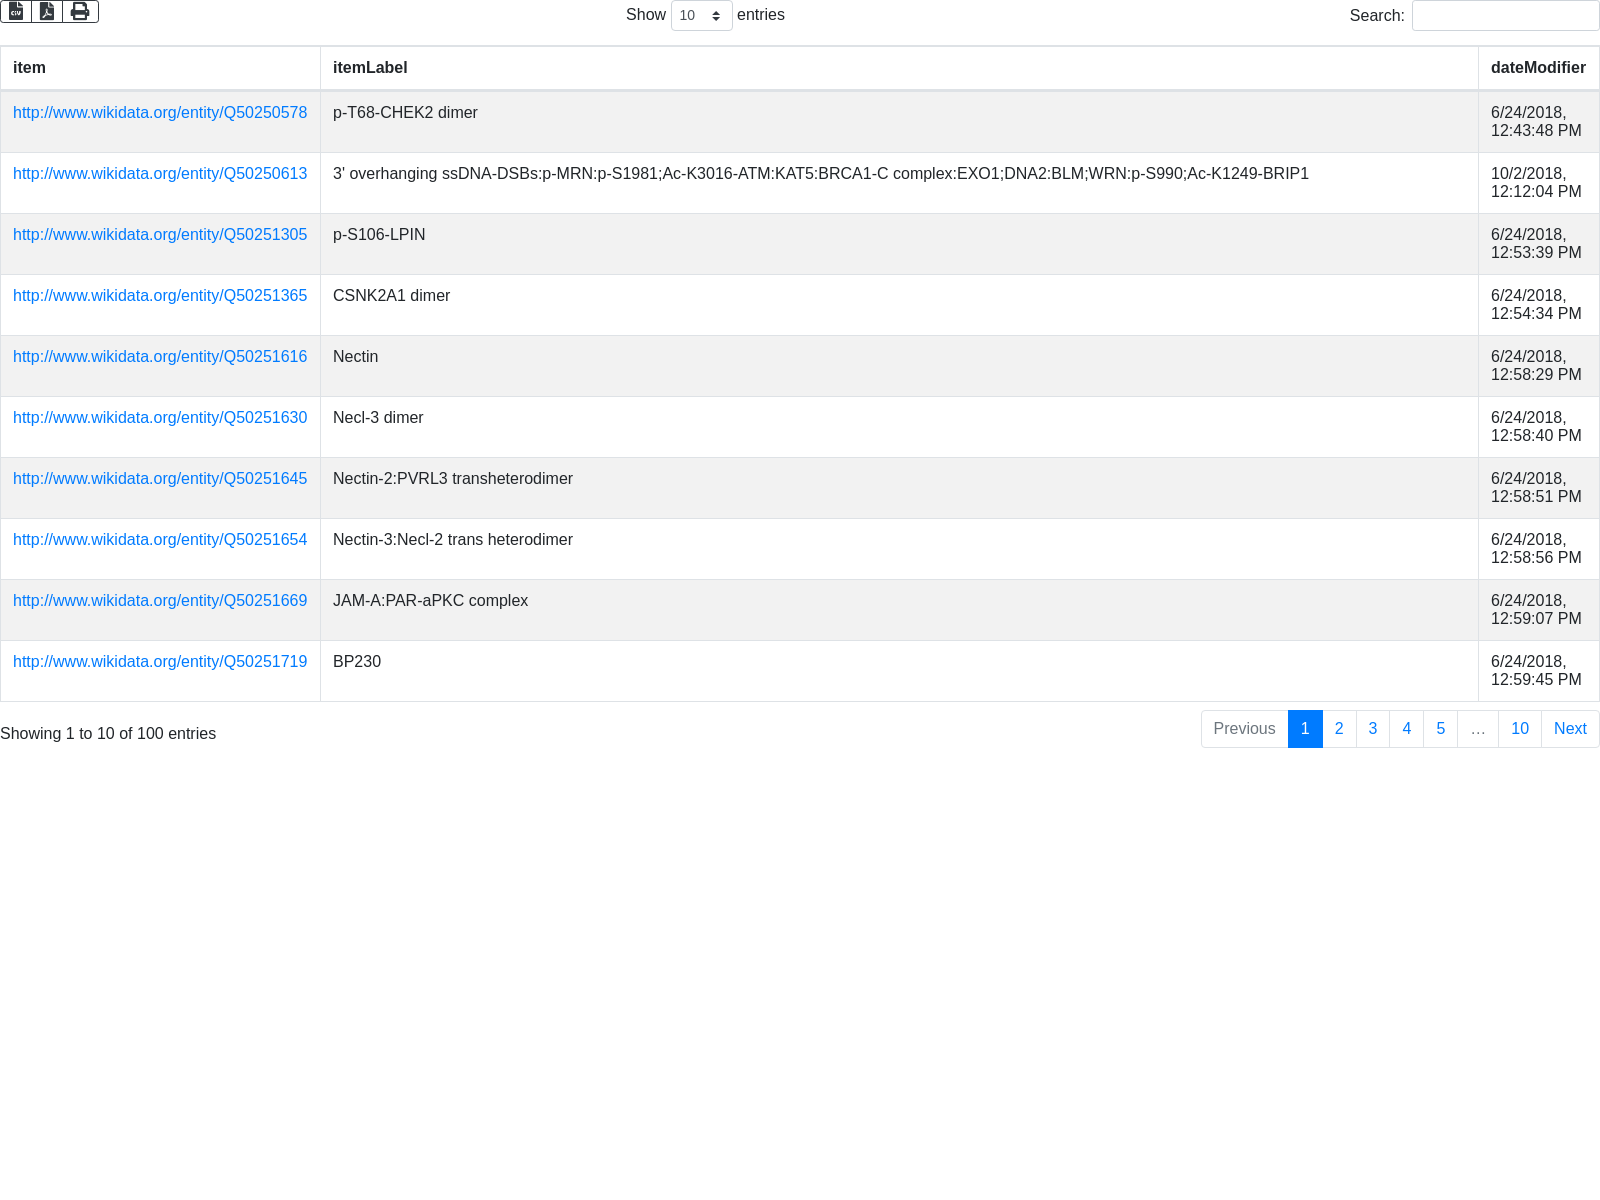The image size is (1600, 1200).
Task: Open the Show entries dropdown
Action: [701, 16]
